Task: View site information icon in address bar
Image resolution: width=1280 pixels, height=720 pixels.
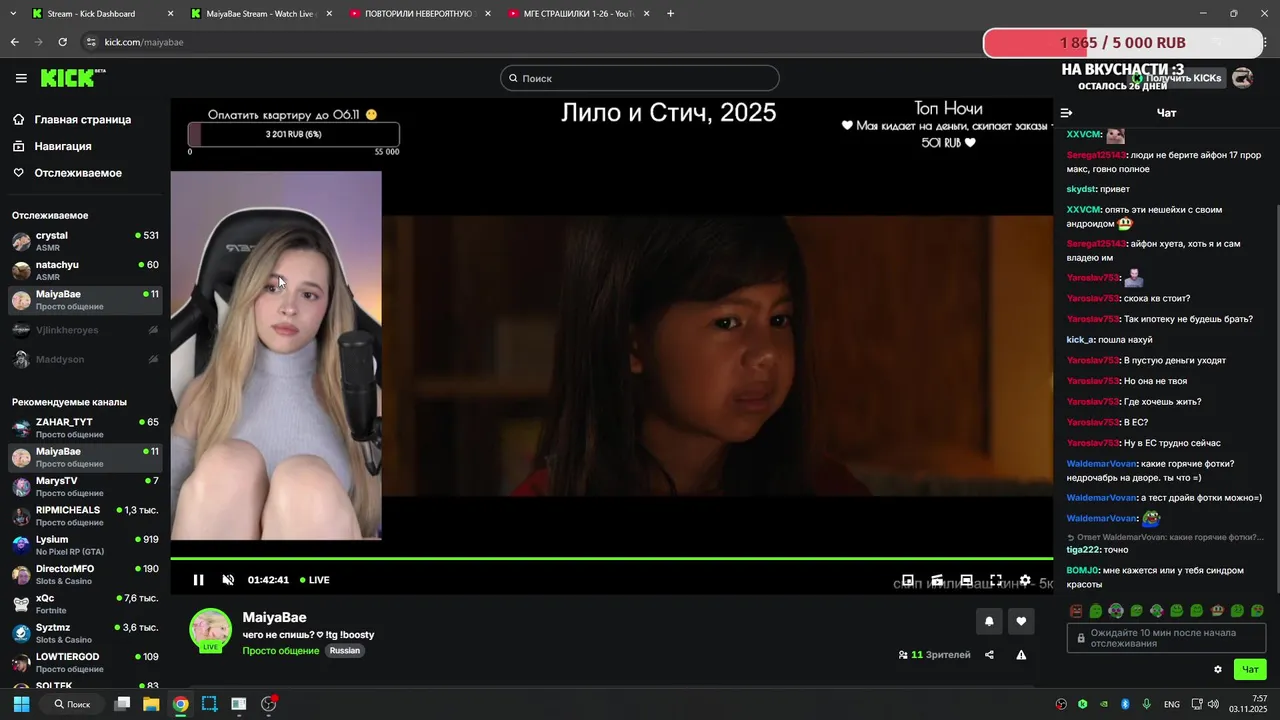Action: (91, 42)
